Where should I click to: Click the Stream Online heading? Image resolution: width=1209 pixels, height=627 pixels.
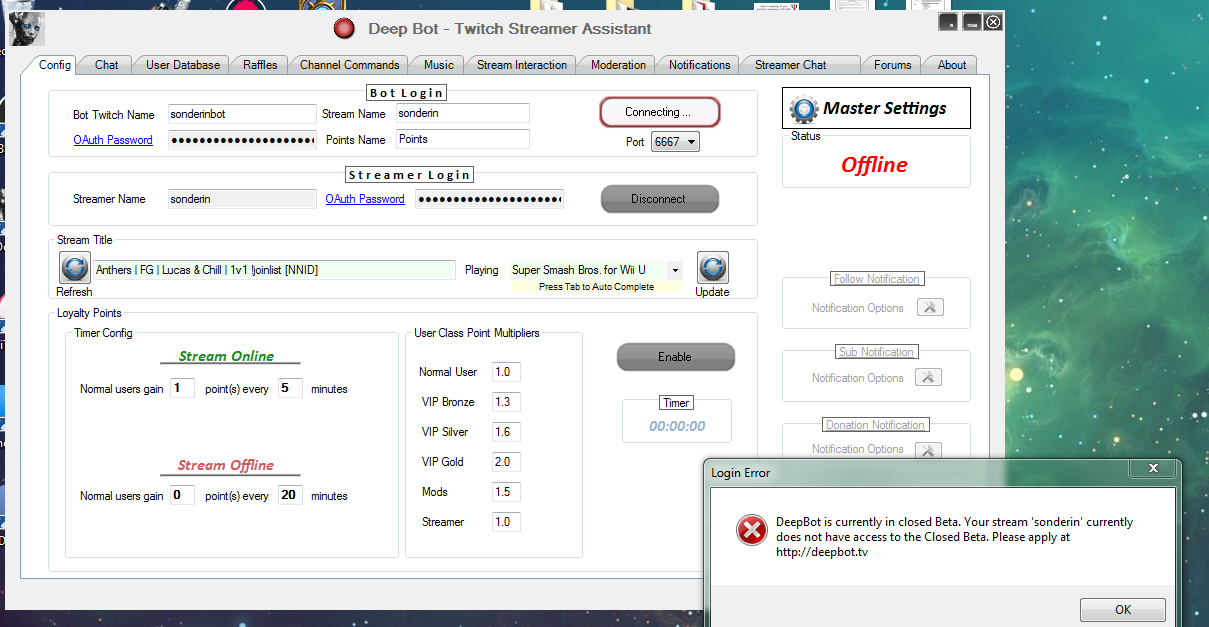(226, 356)
